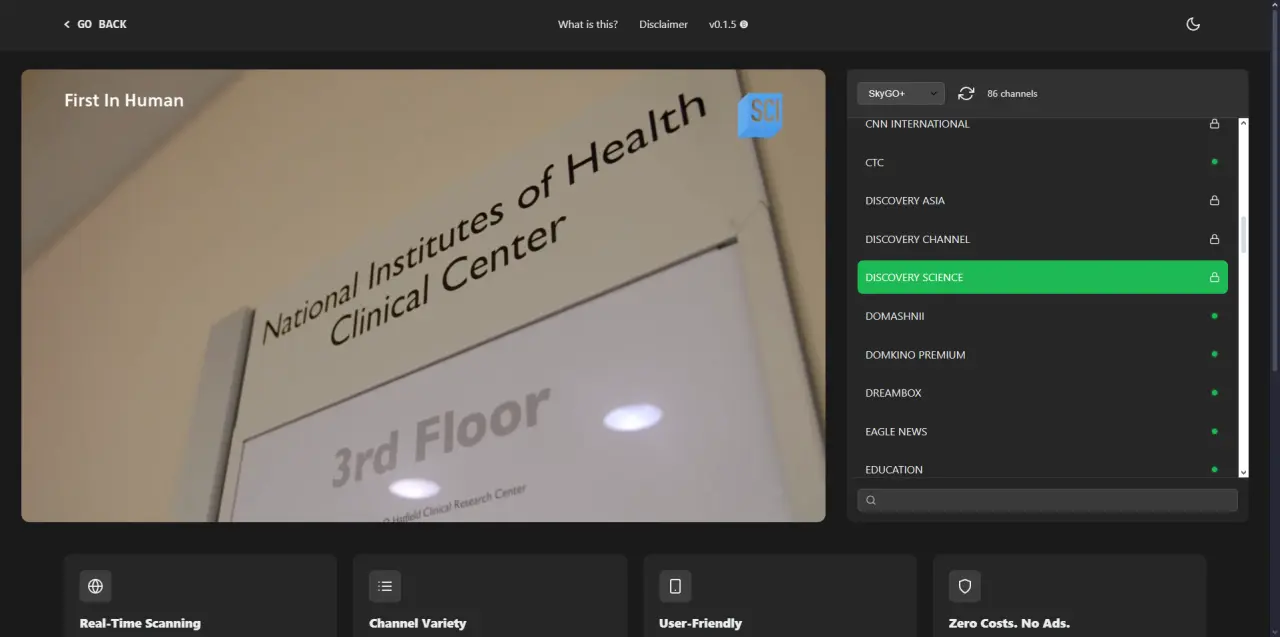Click lock icon on DISCOVERY CHANNEL row
The image size is (1280, 637).
click(1214, 239)
